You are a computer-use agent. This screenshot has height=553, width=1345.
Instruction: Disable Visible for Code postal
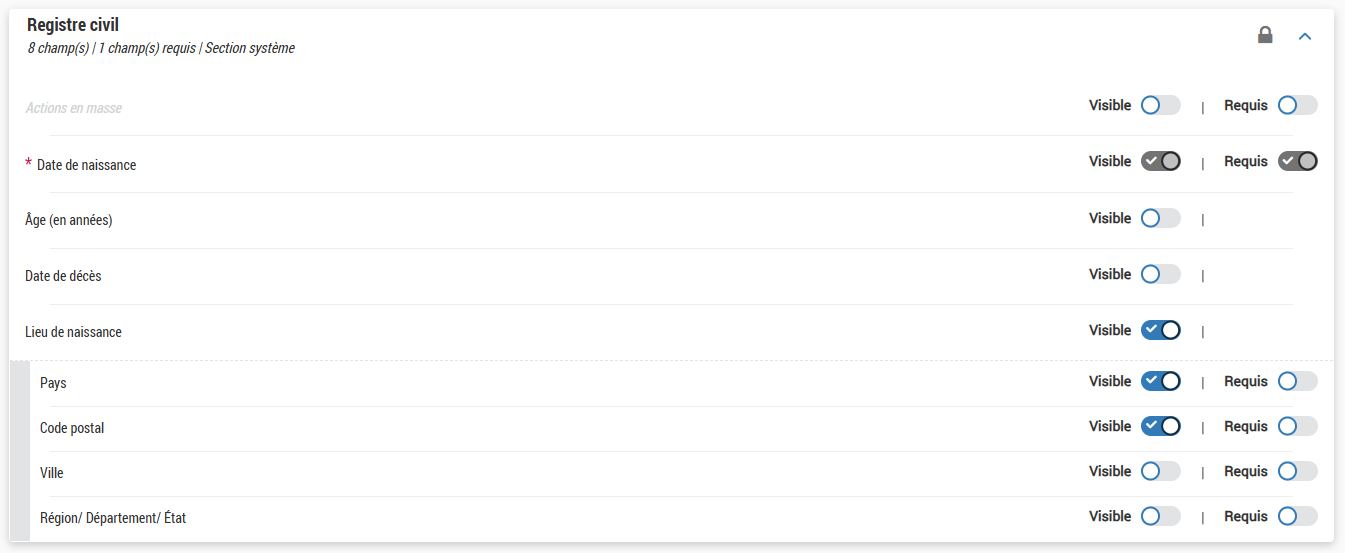(1160, 426)
